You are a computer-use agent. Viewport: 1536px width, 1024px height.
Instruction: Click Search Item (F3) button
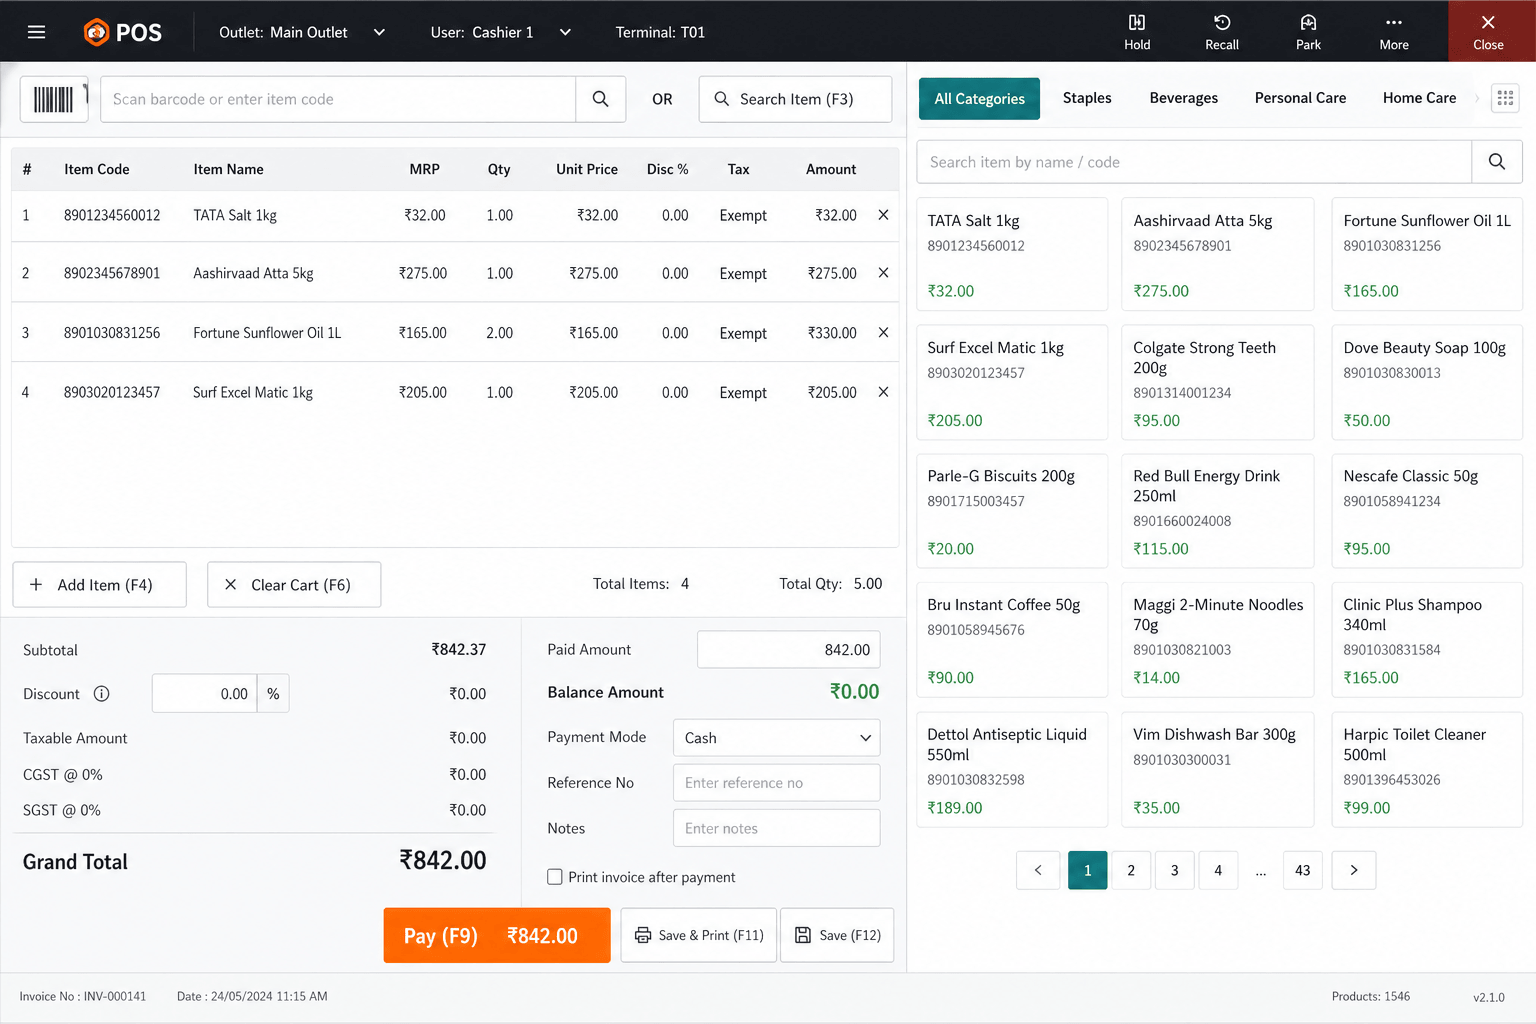[x=795, y=99]
